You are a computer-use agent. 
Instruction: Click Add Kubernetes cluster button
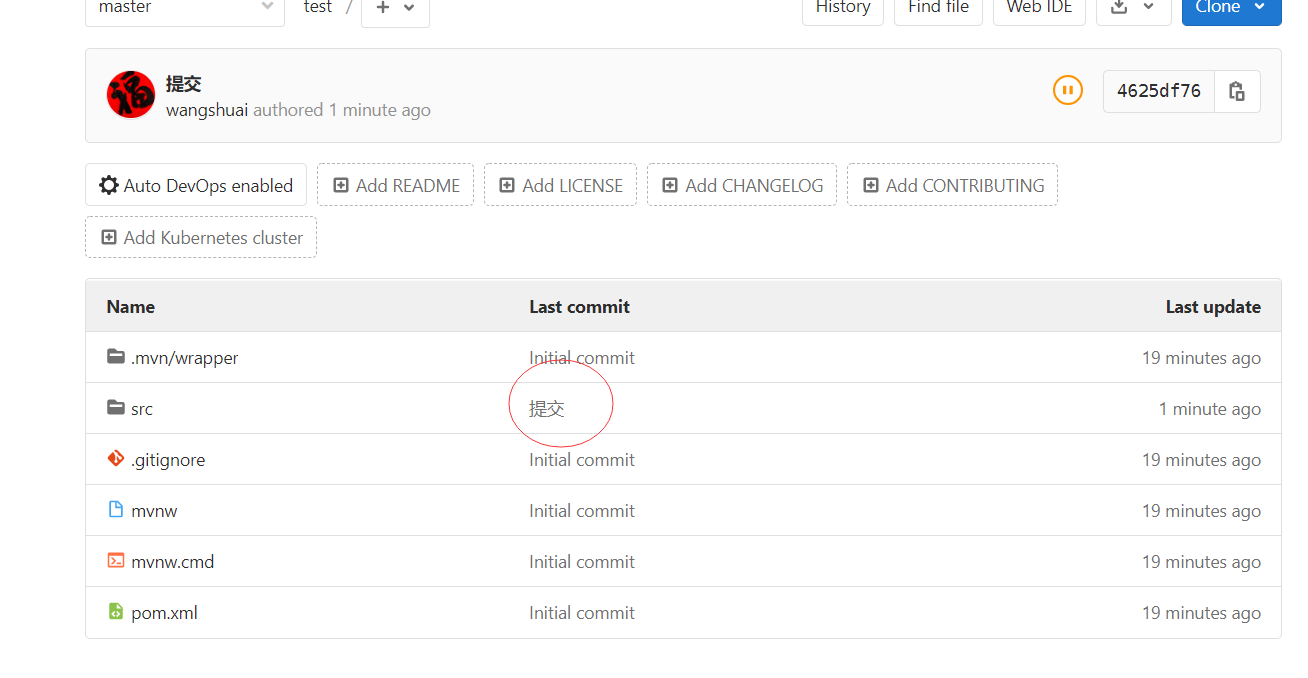click(x=201, y=237)
